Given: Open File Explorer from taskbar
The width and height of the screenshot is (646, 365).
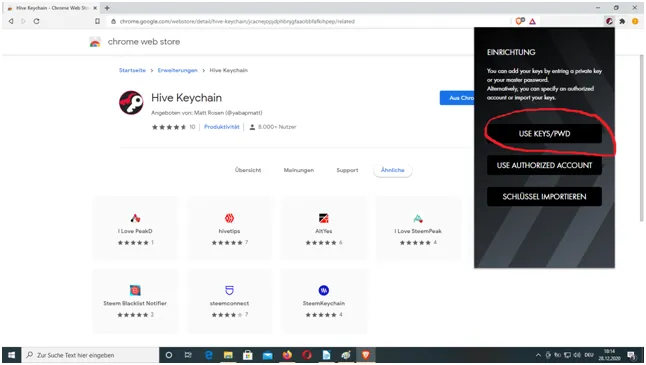Looking at the screenshot, I should tap(228, 355).
